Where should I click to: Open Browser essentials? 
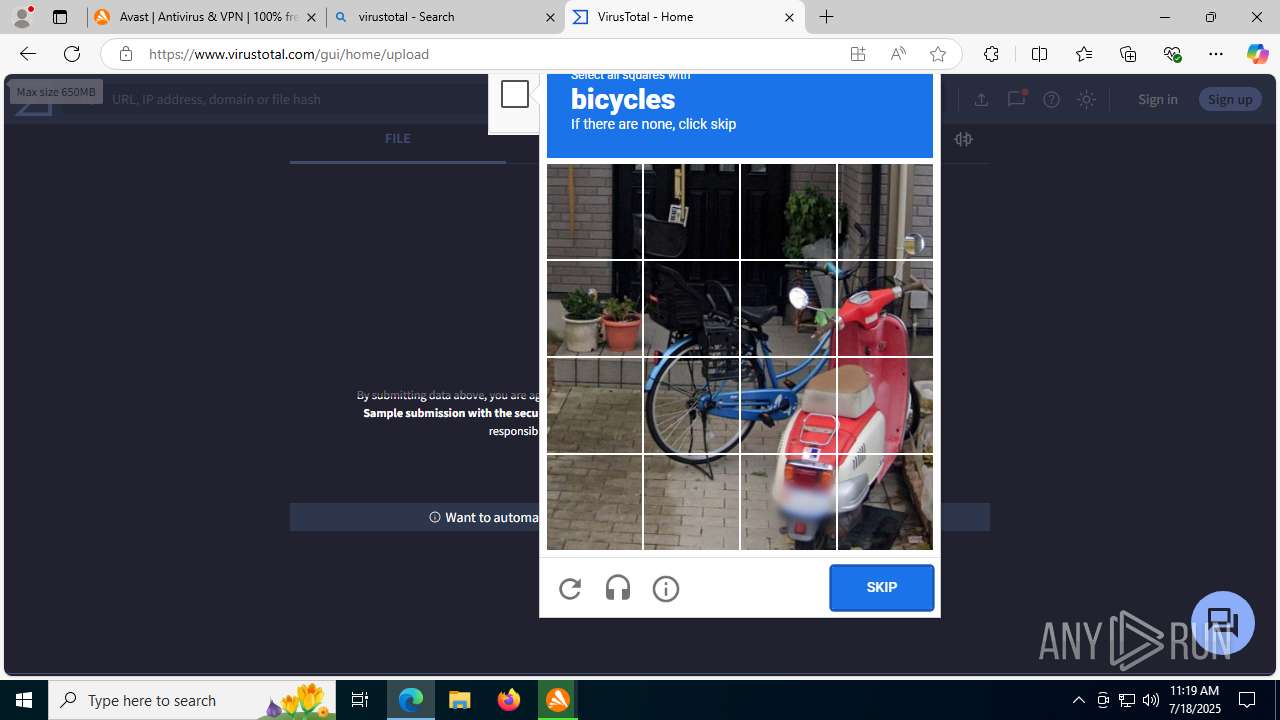click(x=1172, y=54)
